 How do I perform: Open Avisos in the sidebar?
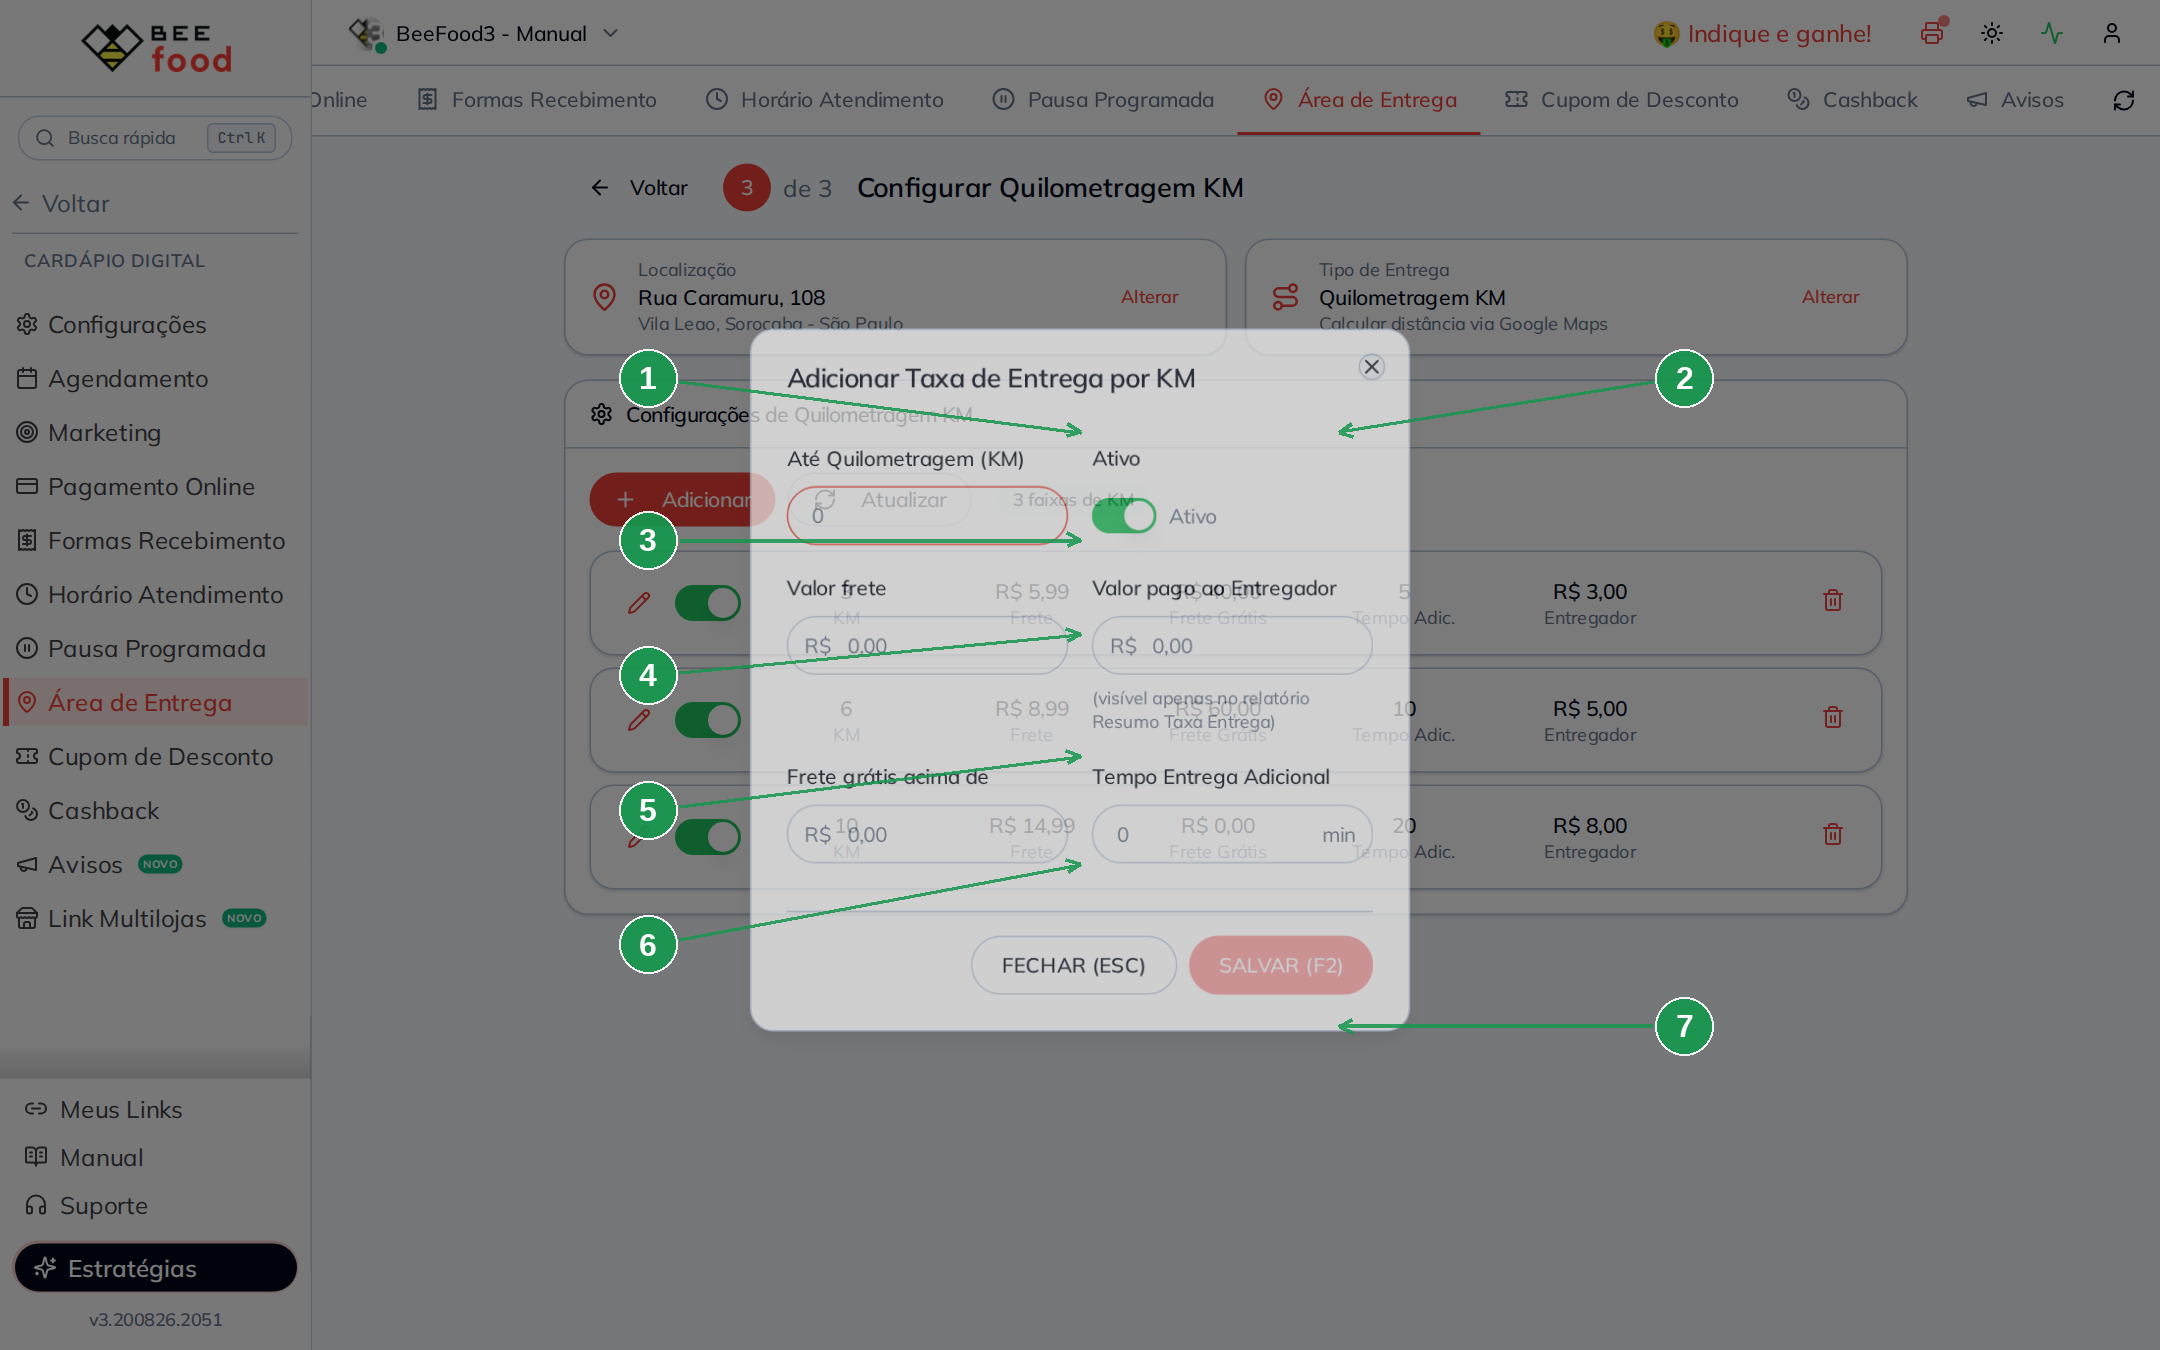155,864
